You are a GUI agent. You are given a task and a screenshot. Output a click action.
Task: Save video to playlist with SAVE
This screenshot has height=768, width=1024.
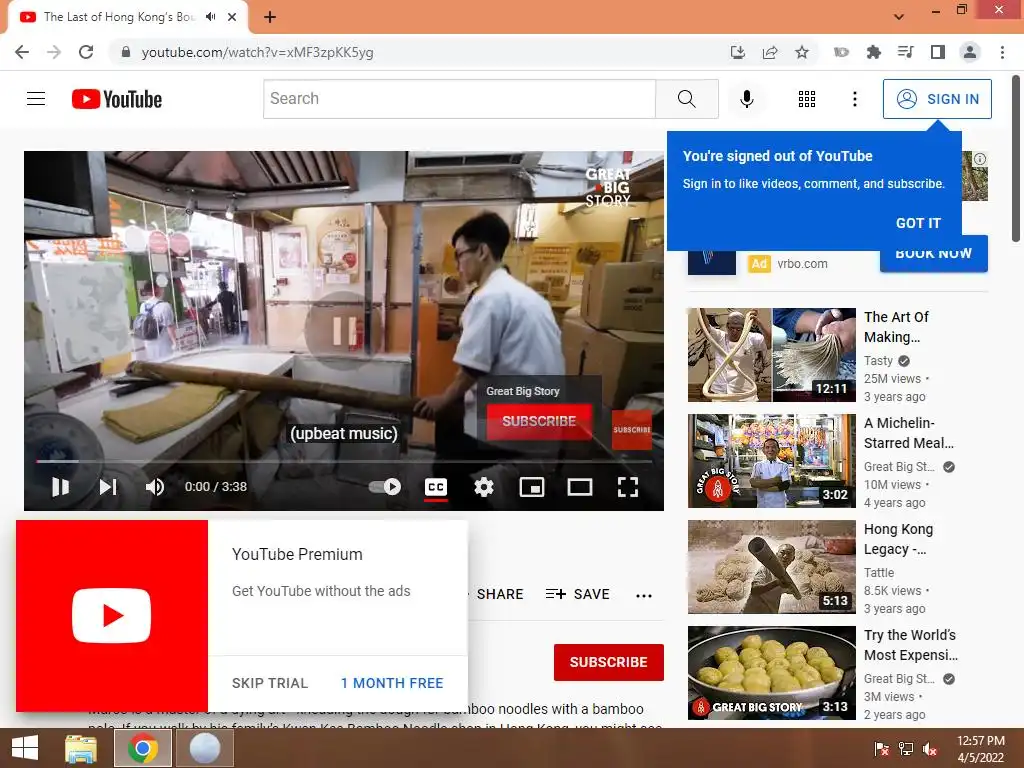pyautogui.click(x=577, y=594)
